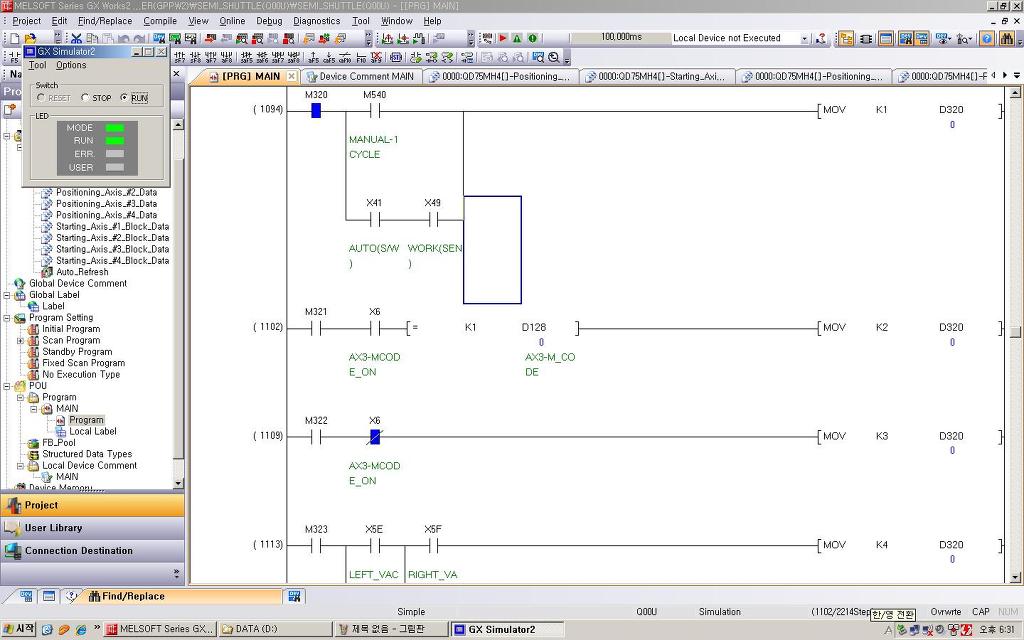Click the zoom magnifier icon in the ladder toolbar

(553, 57)
